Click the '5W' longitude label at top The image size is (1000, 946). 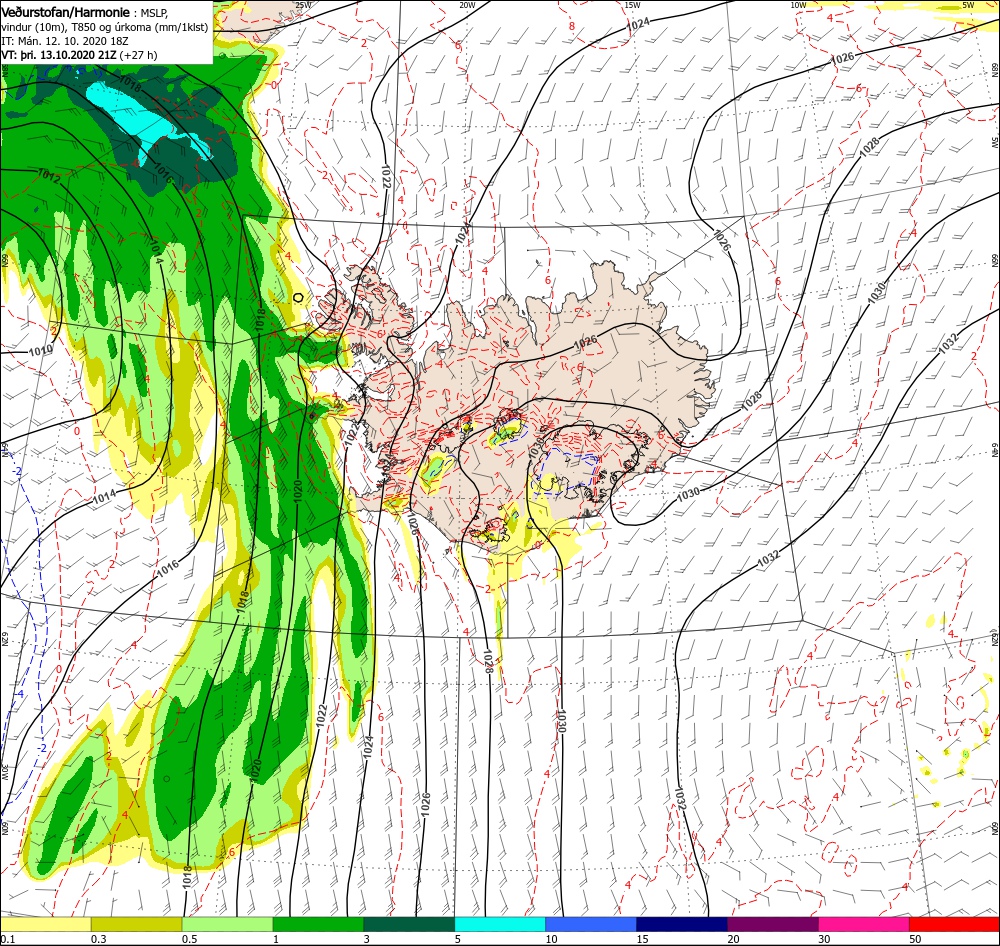968,5
